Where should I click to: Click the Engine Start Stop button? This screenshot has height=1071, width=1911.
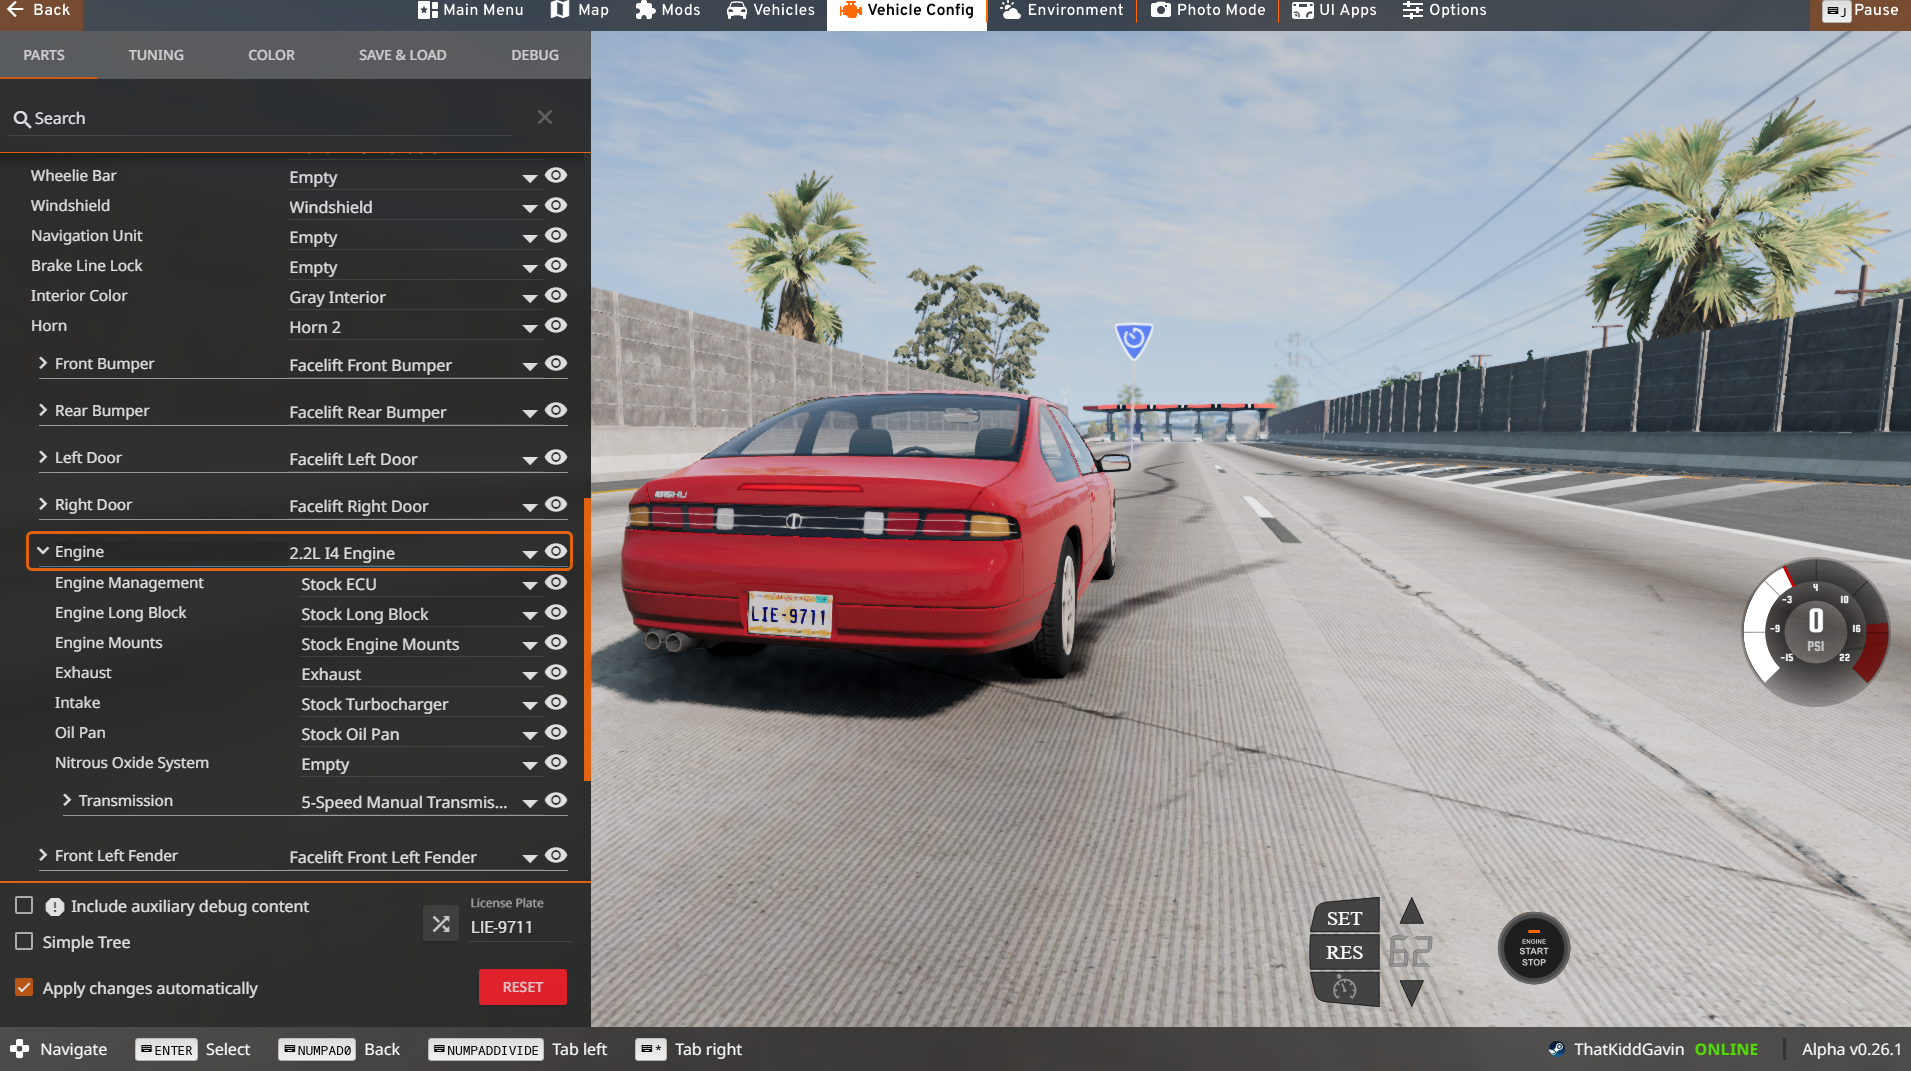[1534, 948]
